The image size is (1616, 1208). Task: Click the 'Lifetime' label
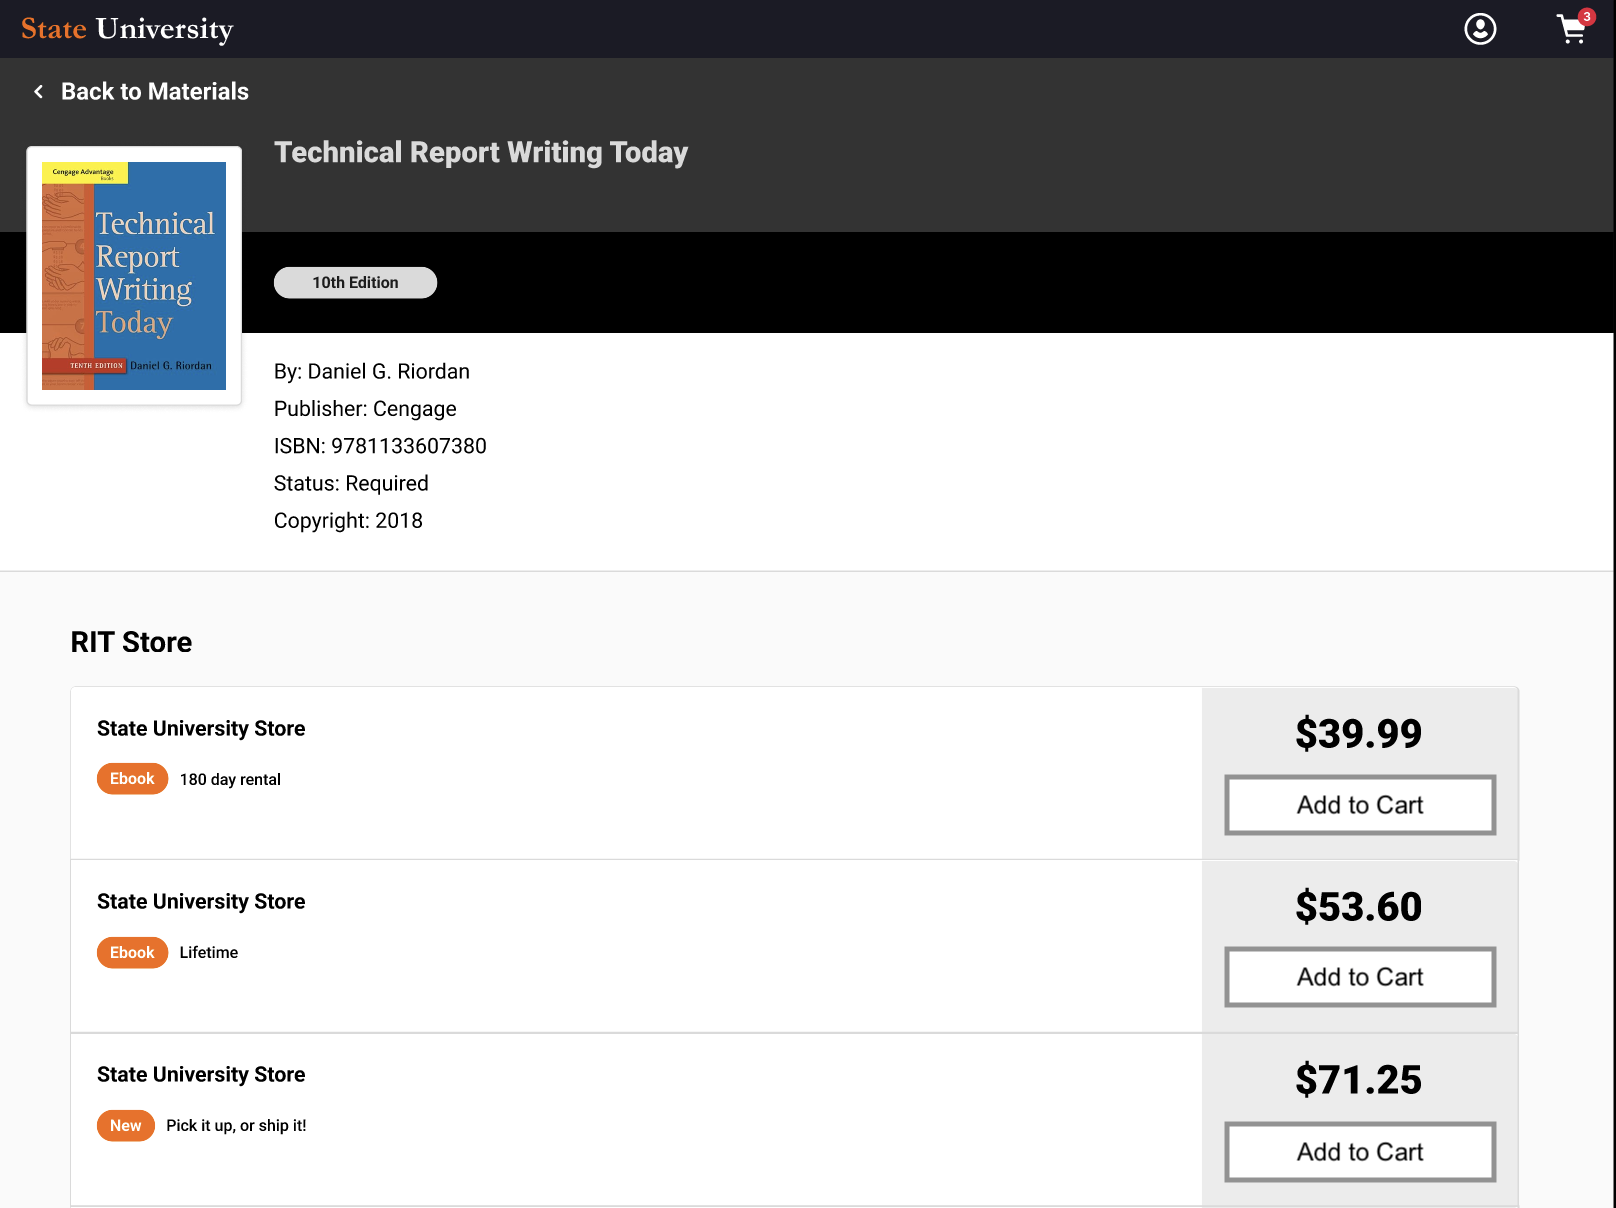click(x=209, y=953)
